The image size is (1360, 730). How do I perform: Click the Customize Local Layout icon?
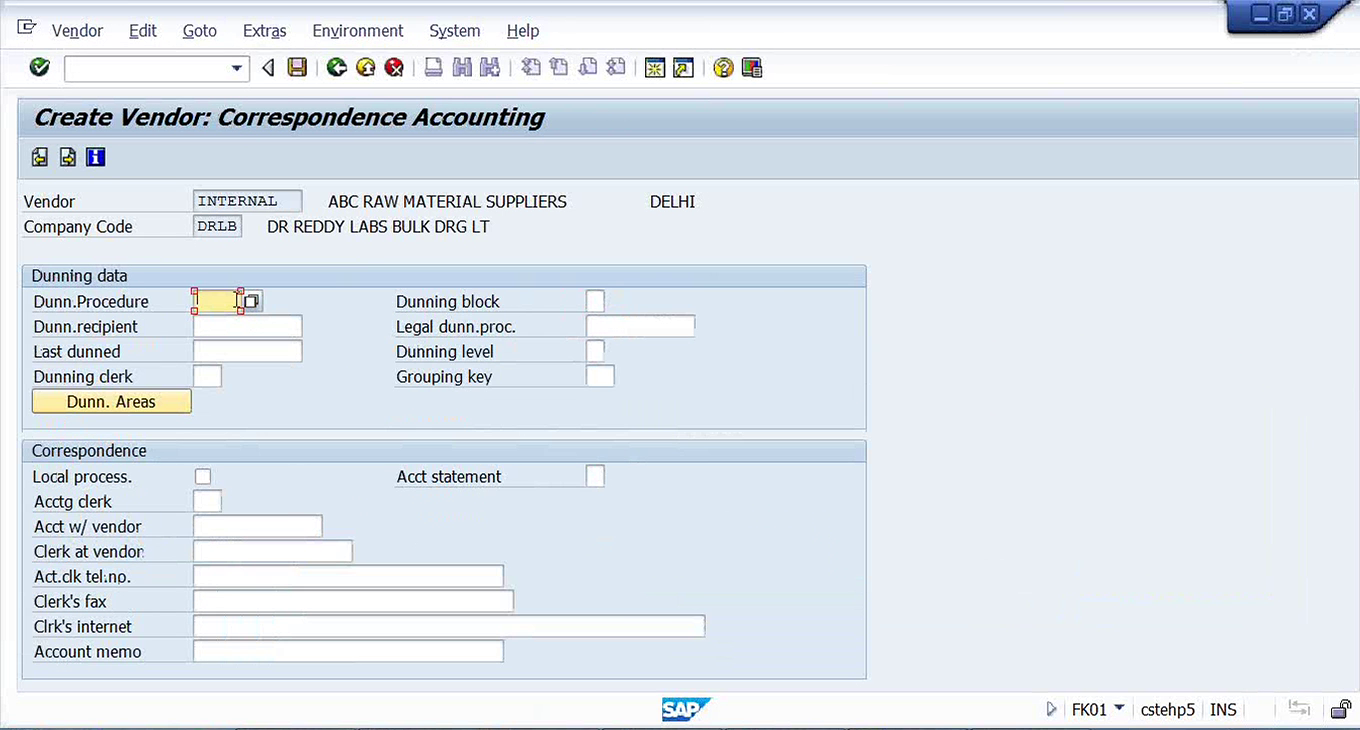[x=752, y=68]
